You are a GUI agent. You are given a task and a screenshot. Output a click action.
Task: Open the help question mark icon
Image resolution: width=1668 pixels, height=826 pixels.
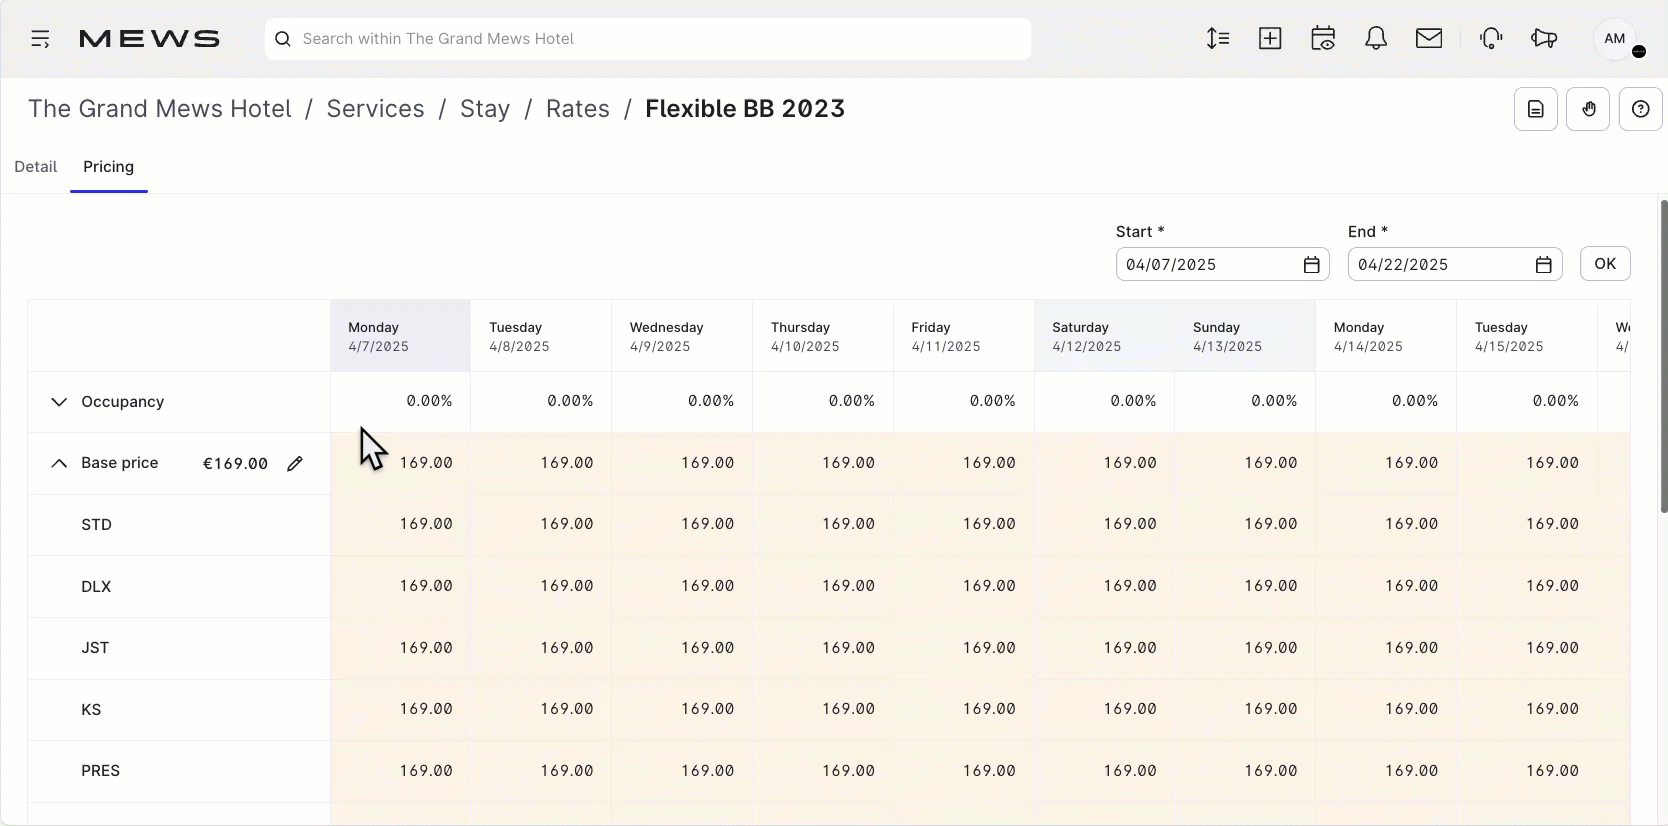(x=1641, y=109)
